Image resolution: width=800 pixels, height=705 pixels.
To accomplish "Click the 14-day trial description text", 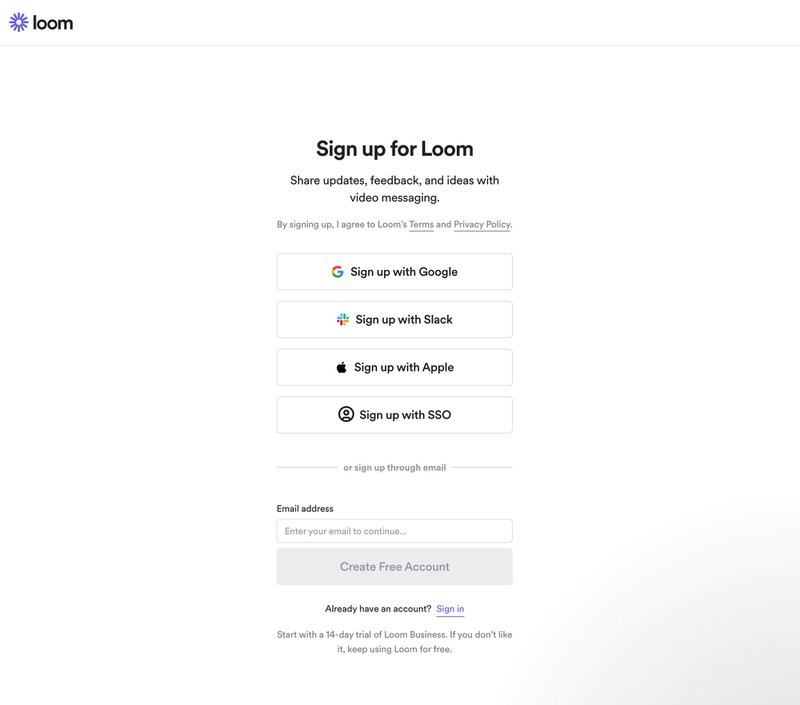I will pyautogui.click(x=394, y=640).
